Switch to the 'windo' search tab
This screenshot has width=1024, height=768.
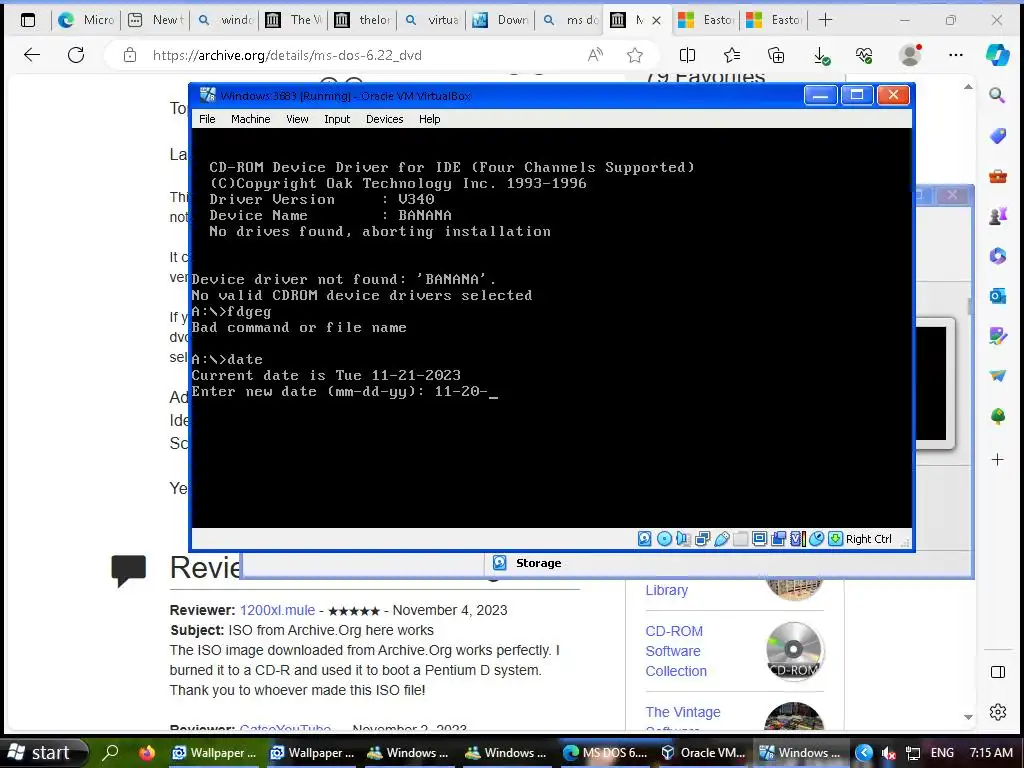(x=225, y=20)
